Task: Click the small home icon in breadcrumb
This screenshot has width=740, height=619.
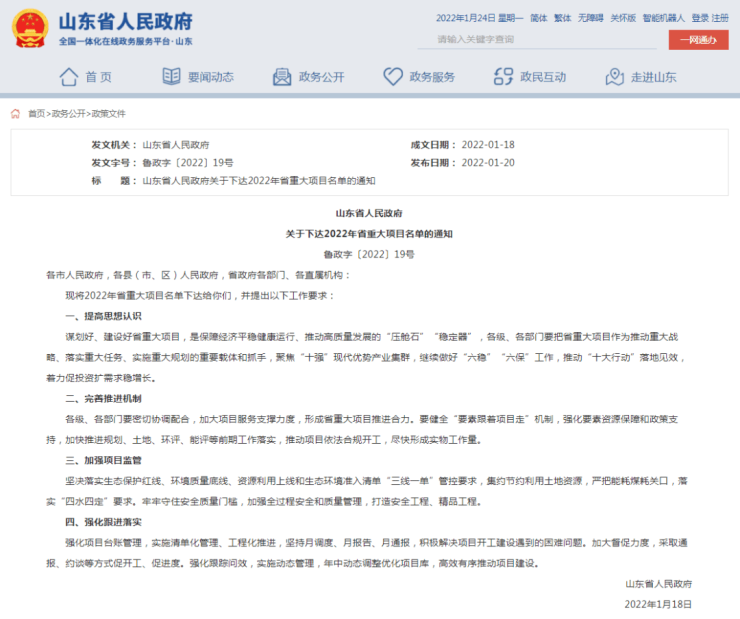Action: point(16,114)
